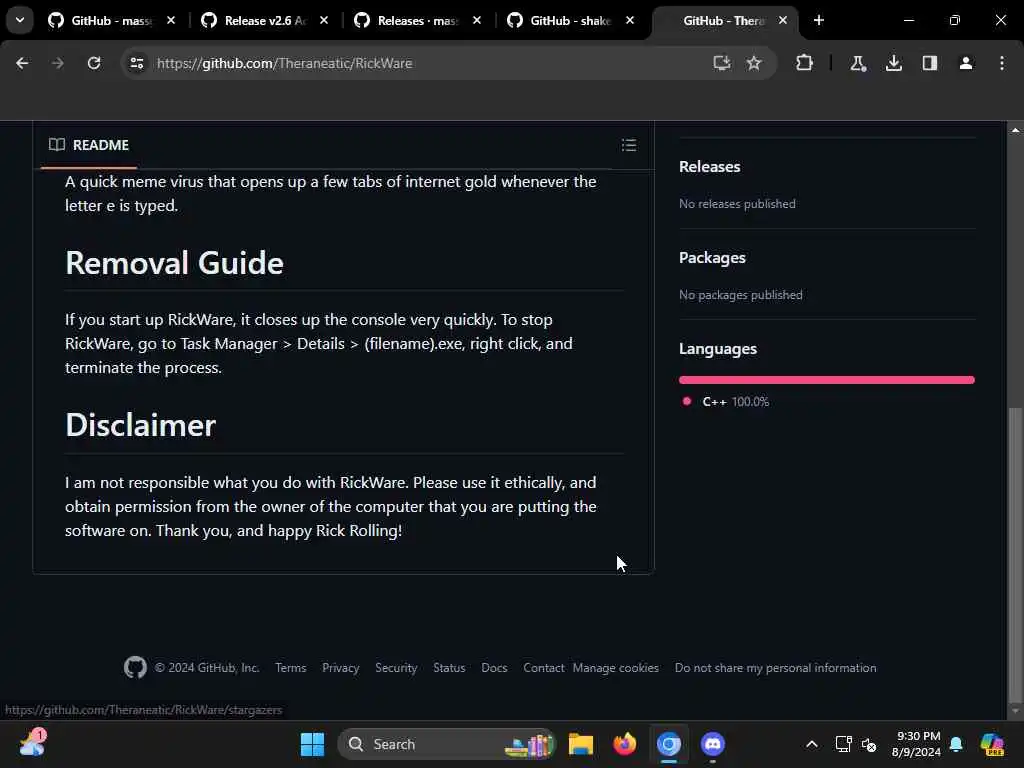Open the tab search dropdown arrow
The image size is (1024, 768).
(x=20, y=20)
